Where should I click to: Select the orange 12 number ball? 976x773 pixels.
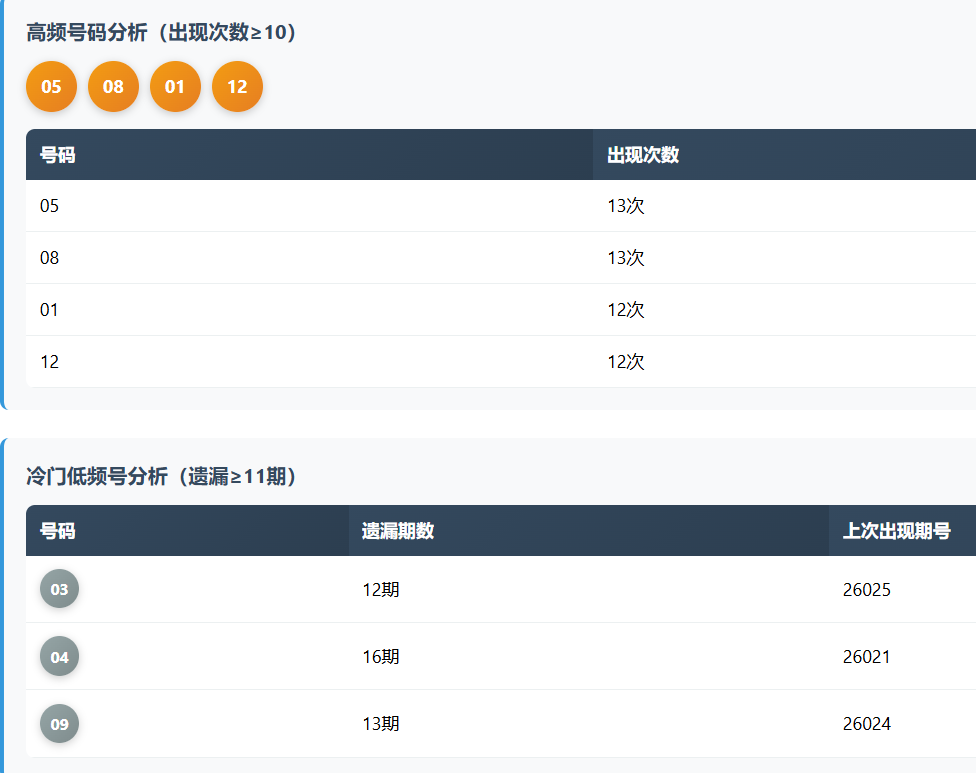[x=237, y=87]
